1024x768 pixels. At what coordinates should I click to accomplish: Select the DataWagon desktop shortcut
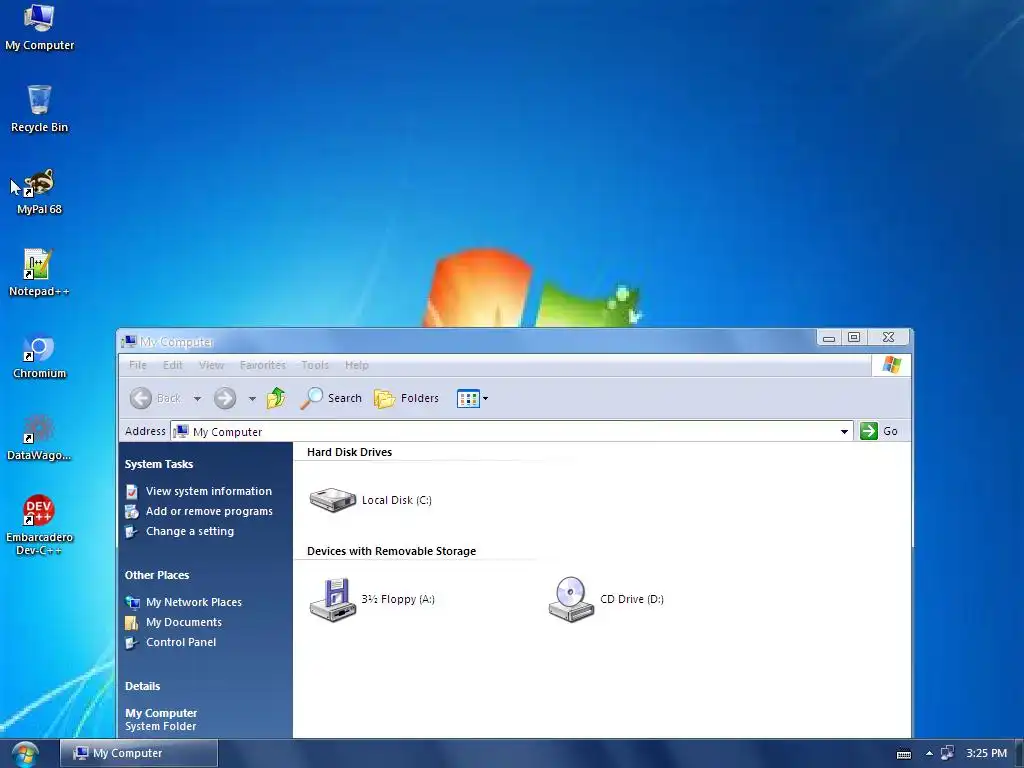click(39, 438)
